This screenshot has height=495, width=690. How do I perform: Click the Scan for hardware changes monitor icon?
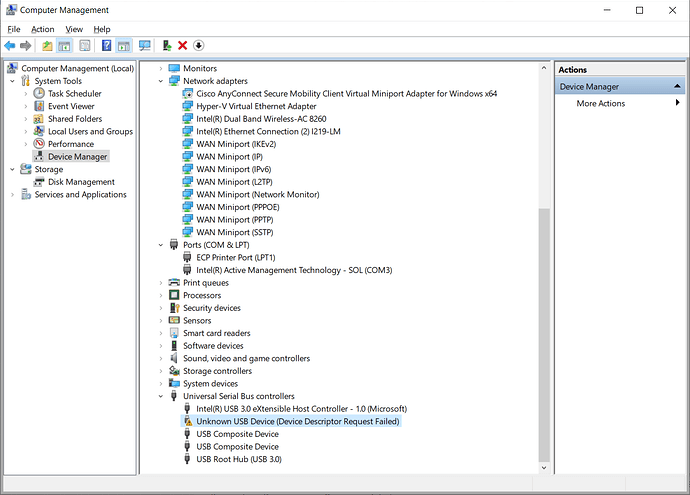[144, 45]
